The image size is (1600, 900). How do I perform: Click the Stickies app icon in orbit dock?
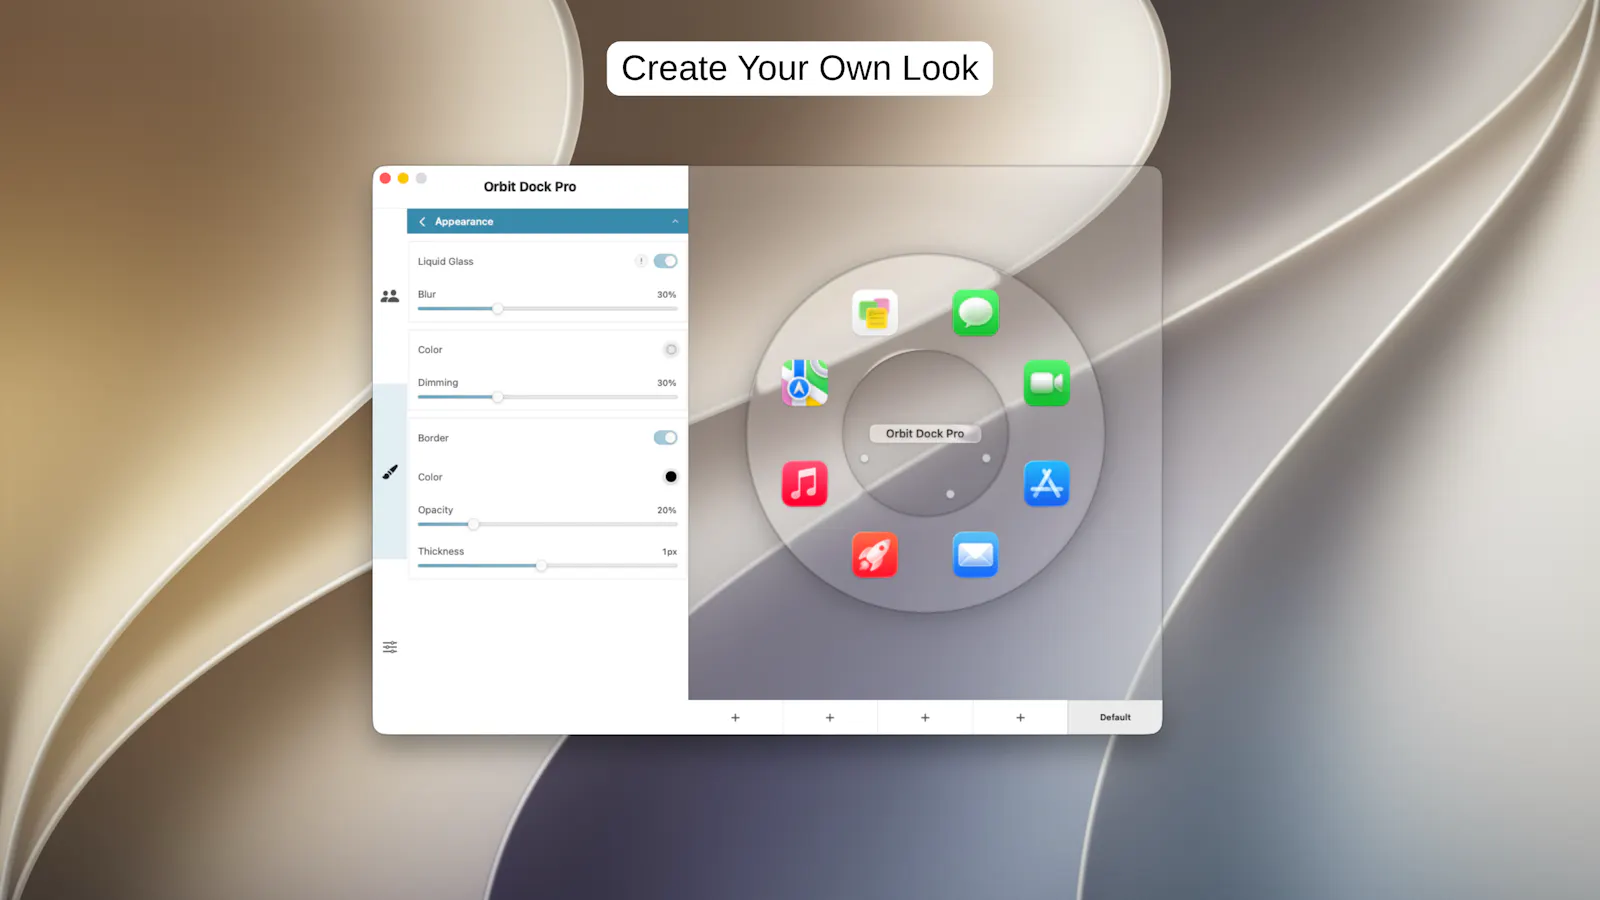click(x=875, y=313)
